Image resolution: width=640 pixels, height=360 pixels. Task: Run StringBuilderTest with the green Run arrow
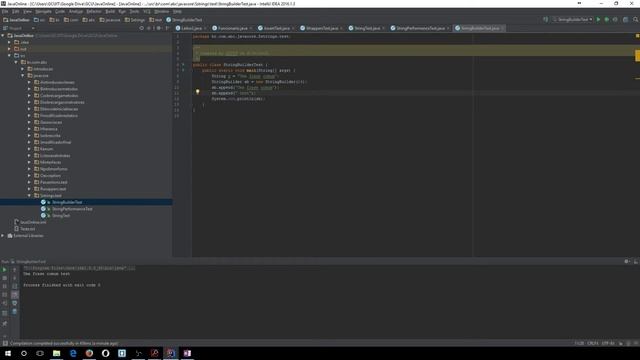[x=598, y=20]
